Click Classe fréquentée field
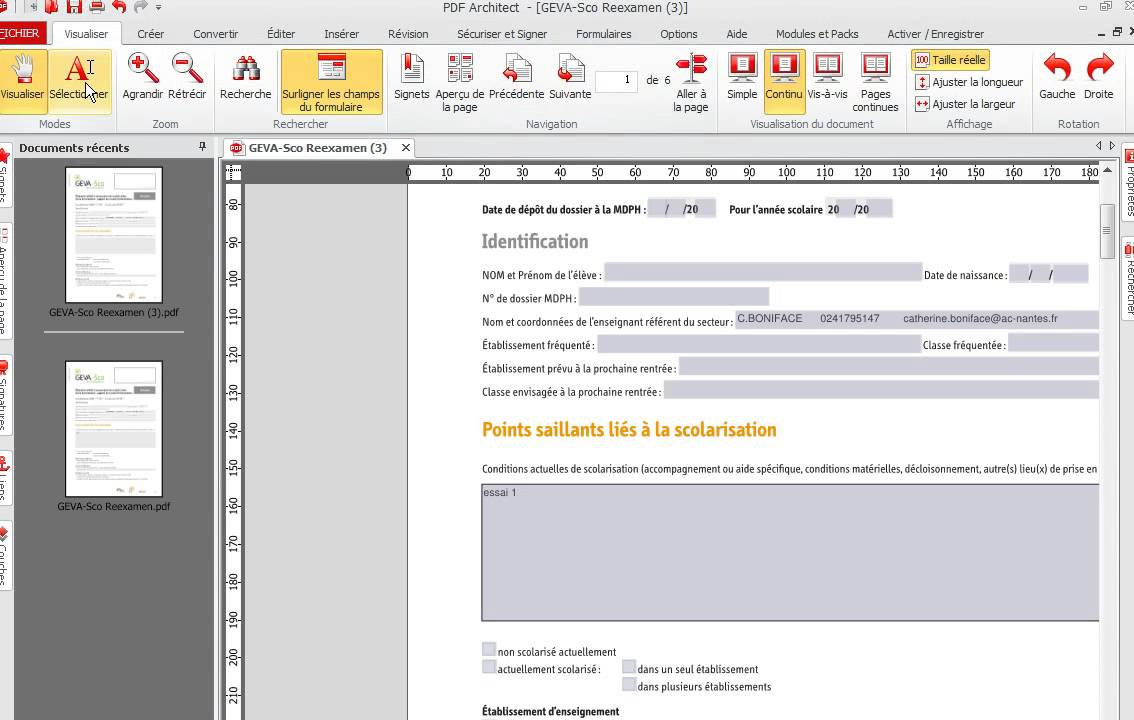Image resolution: width=1134 pixels, height=720 pixels. pos(1053,343)
